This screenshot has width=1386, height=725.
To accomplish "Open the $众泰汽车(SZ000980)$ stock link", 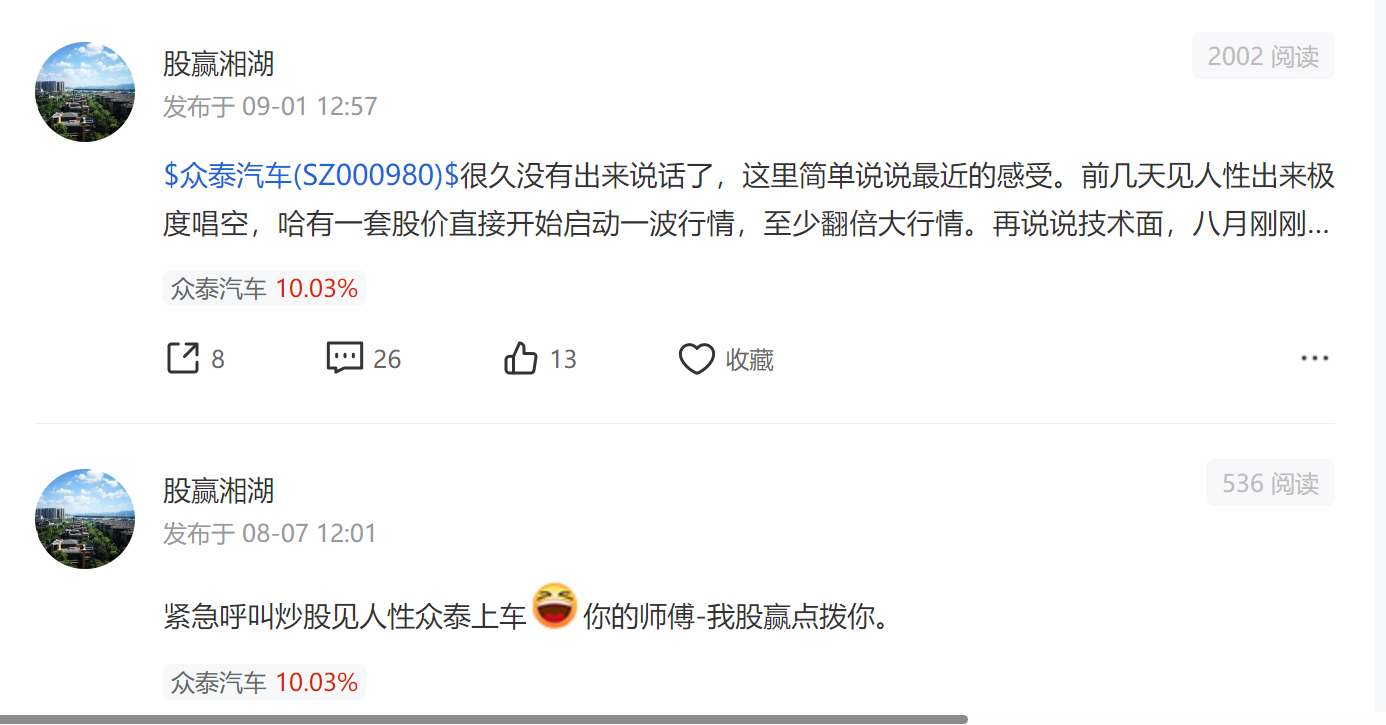I will click(310, 175).
